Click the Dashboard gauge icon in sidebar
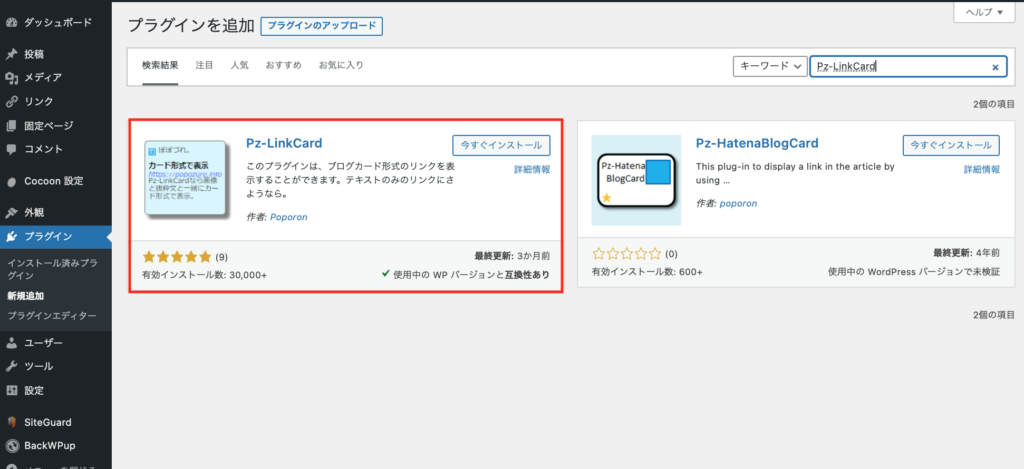 coord(11,22)
